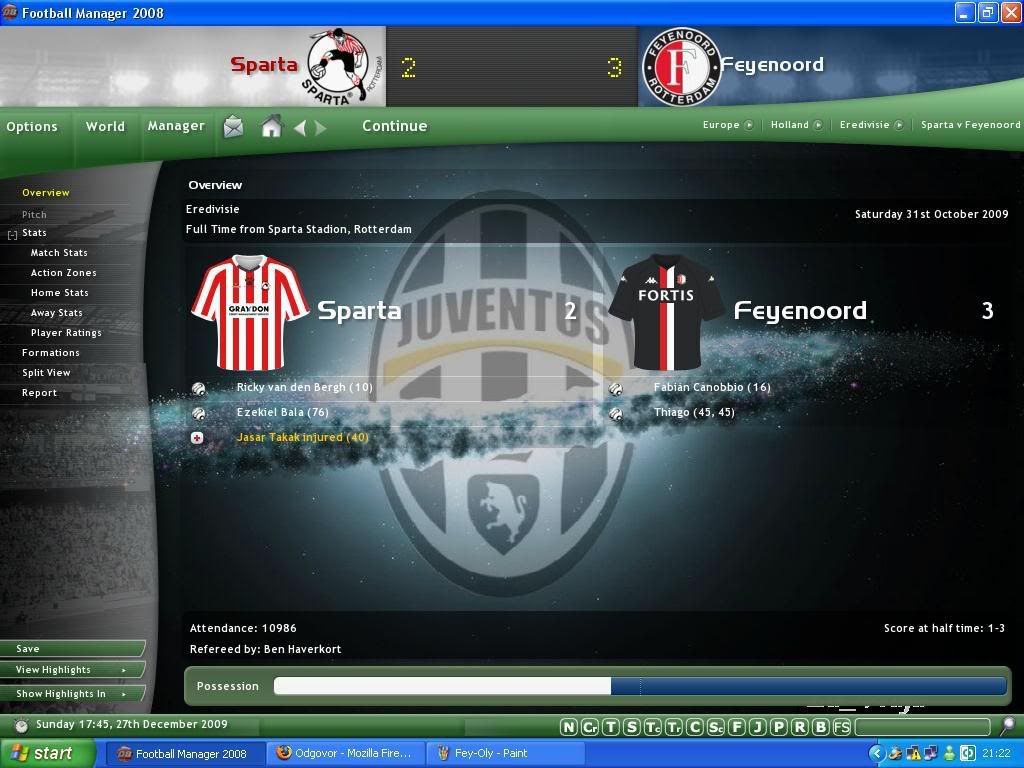Collapse the Stats tree in sidebar
The width and height of the screenshot is (1024, 768).
coord(12,234)
